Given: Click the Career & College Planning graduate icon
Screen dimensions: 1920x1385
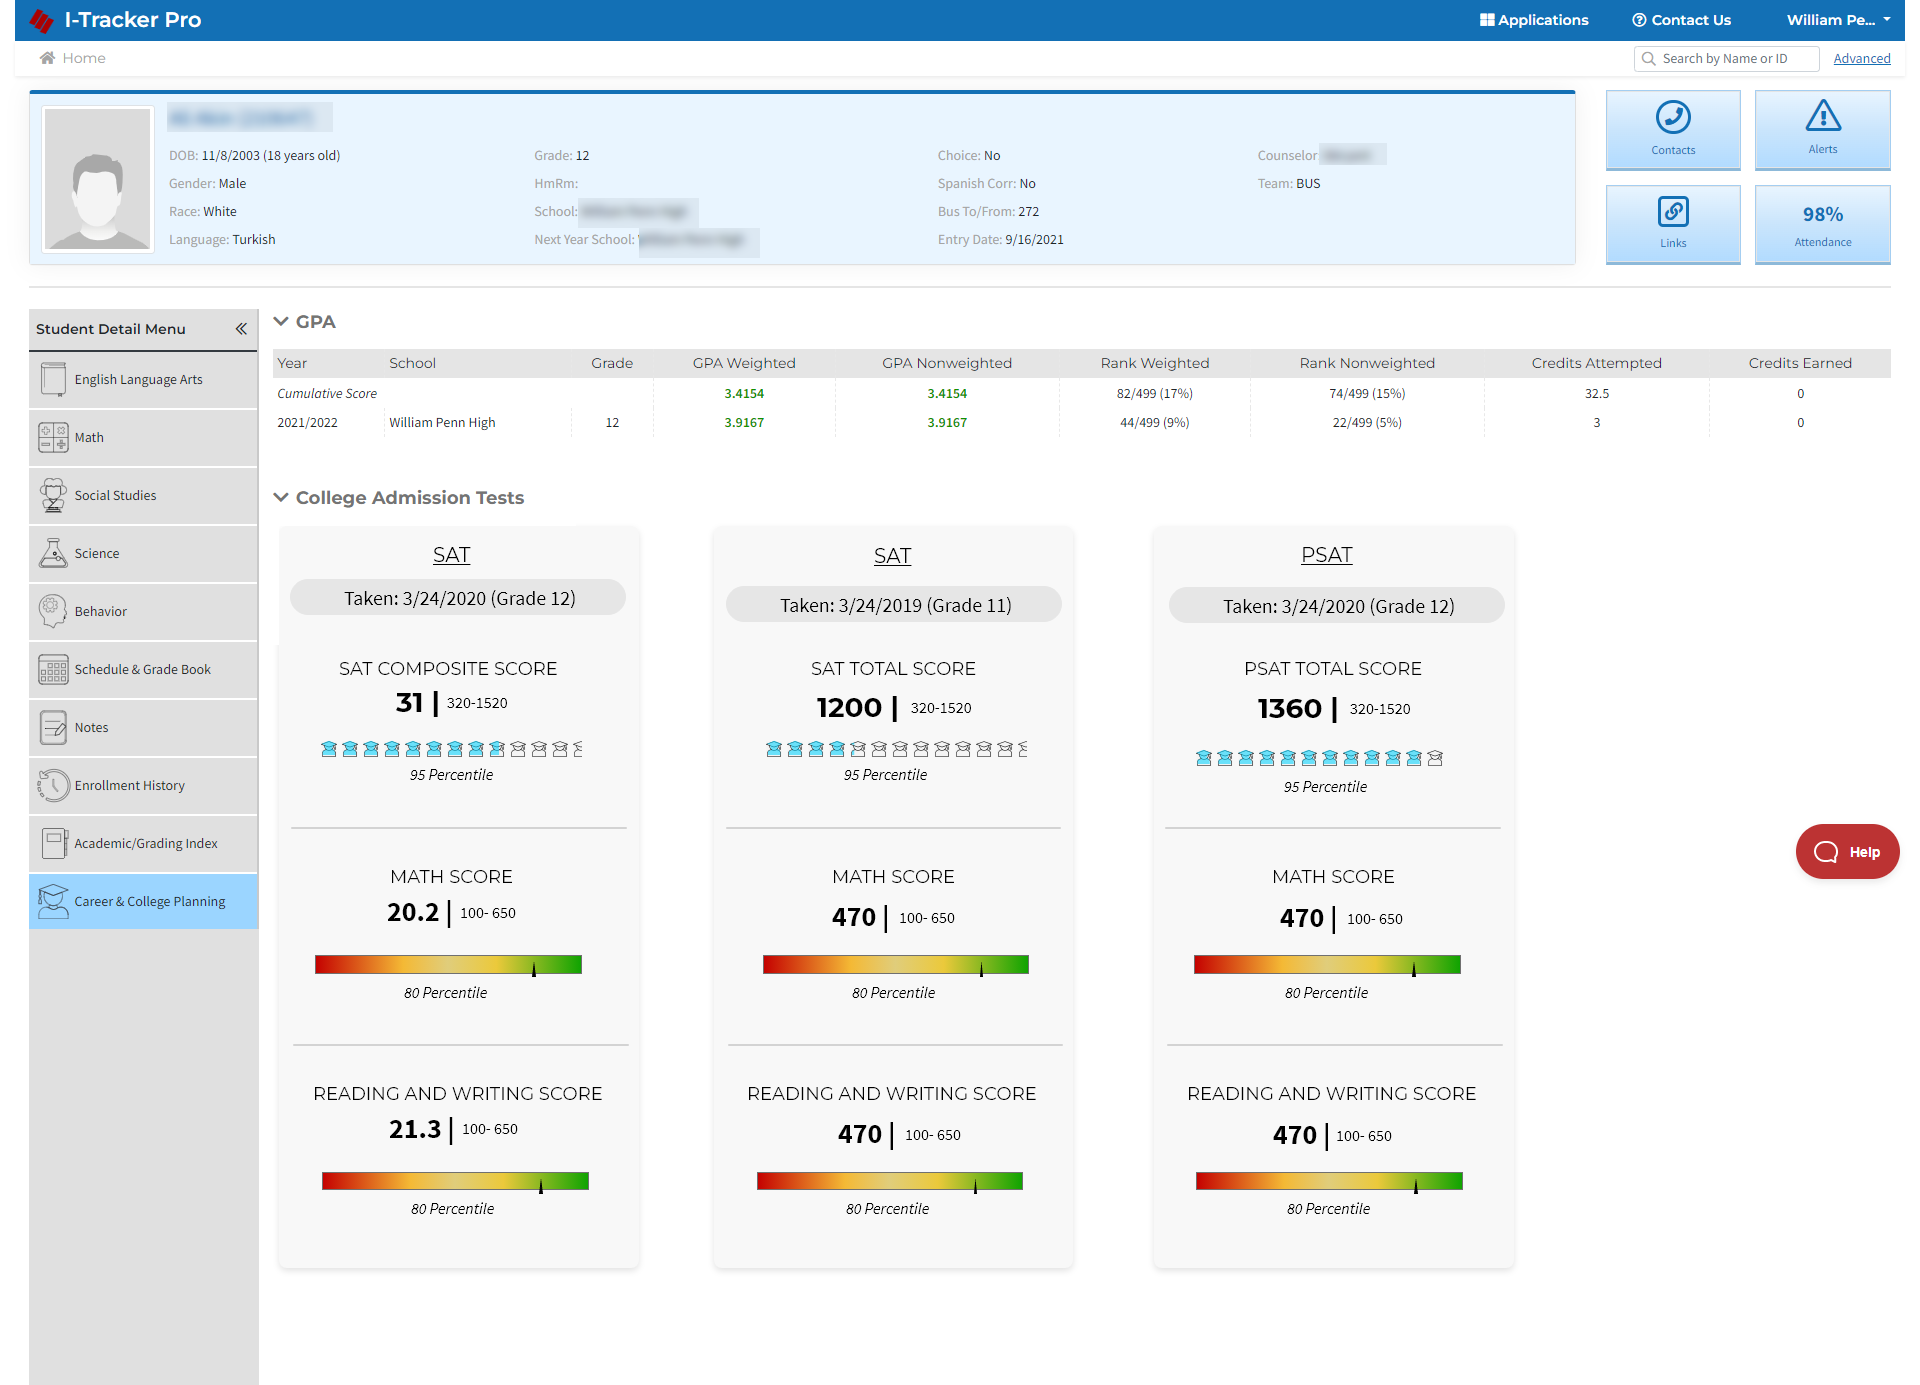Looking at the screenshot, I should 53,901.
